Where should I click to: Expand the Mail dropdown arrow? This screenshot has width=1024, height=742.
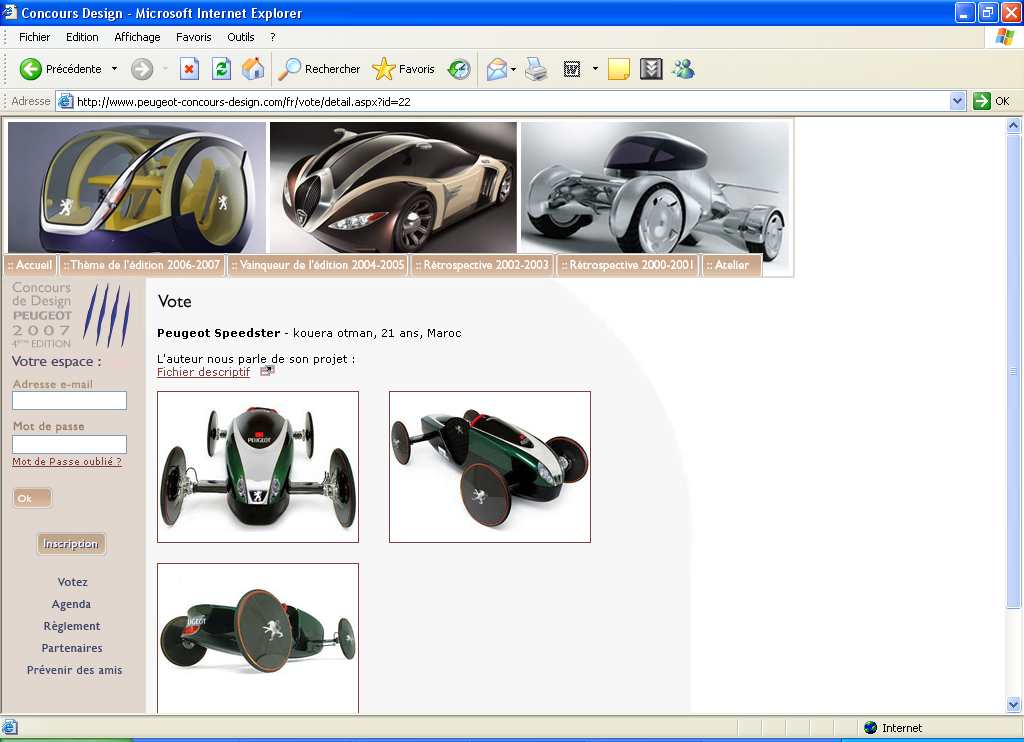click(x=513, y=69)
